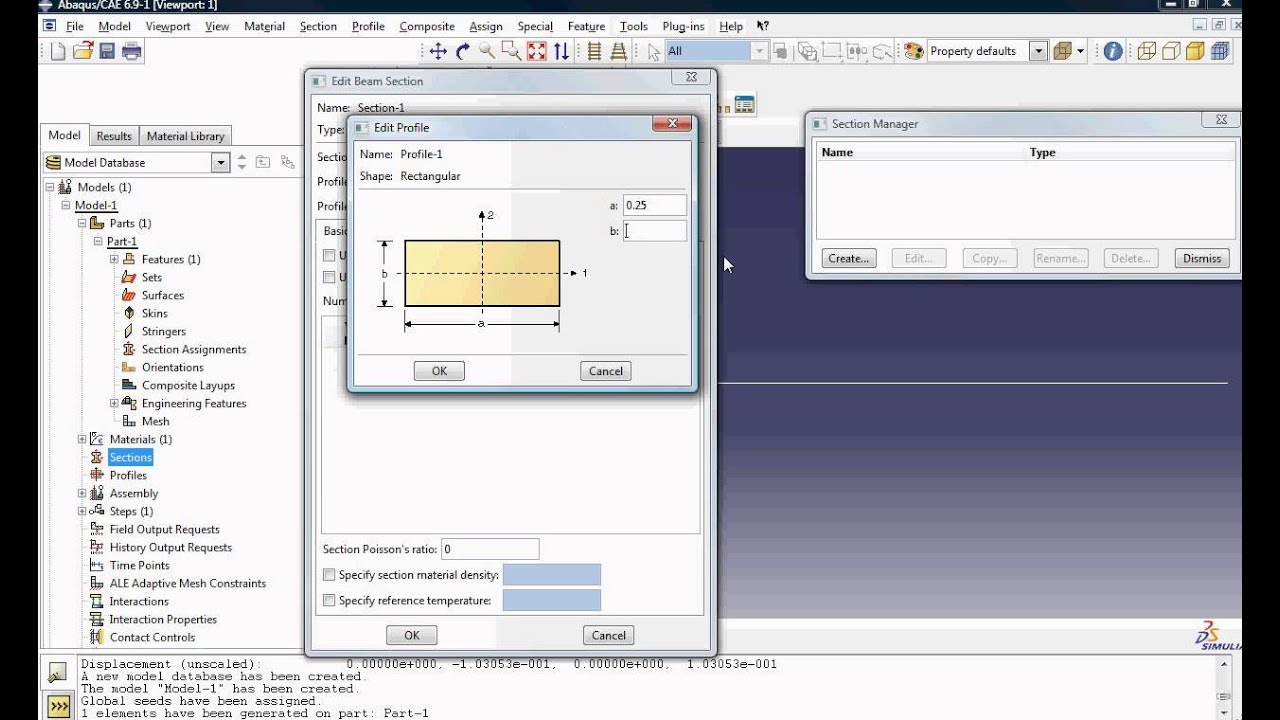Click the selection arrow tool icon
Image resolution: width=1280 pixels, height=720 pixels.
(653, 51)
